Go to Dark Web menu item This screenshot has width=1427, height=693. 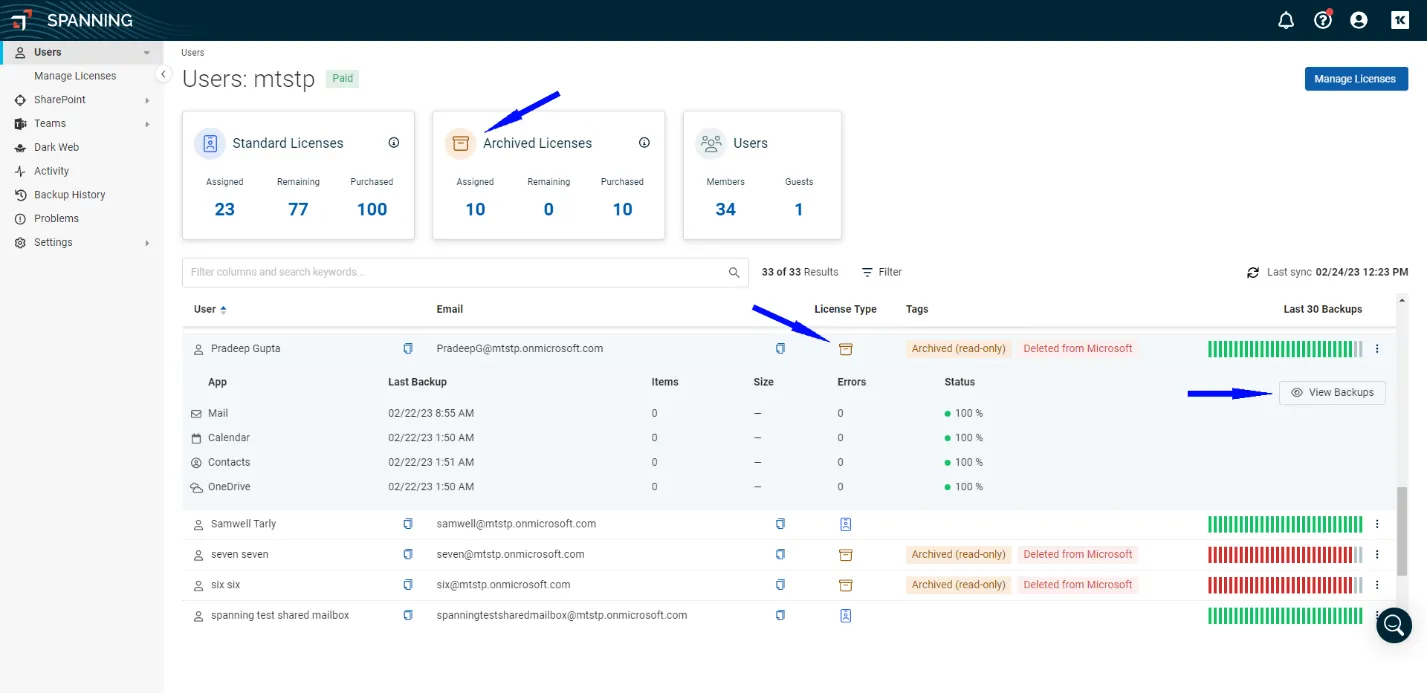click(56, 147)
